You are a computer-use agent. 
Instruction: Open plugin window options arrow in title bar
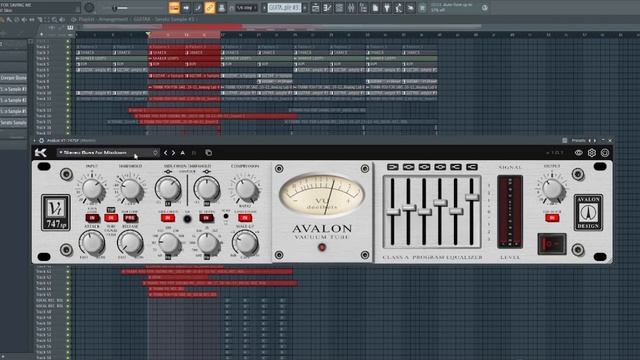35,140
